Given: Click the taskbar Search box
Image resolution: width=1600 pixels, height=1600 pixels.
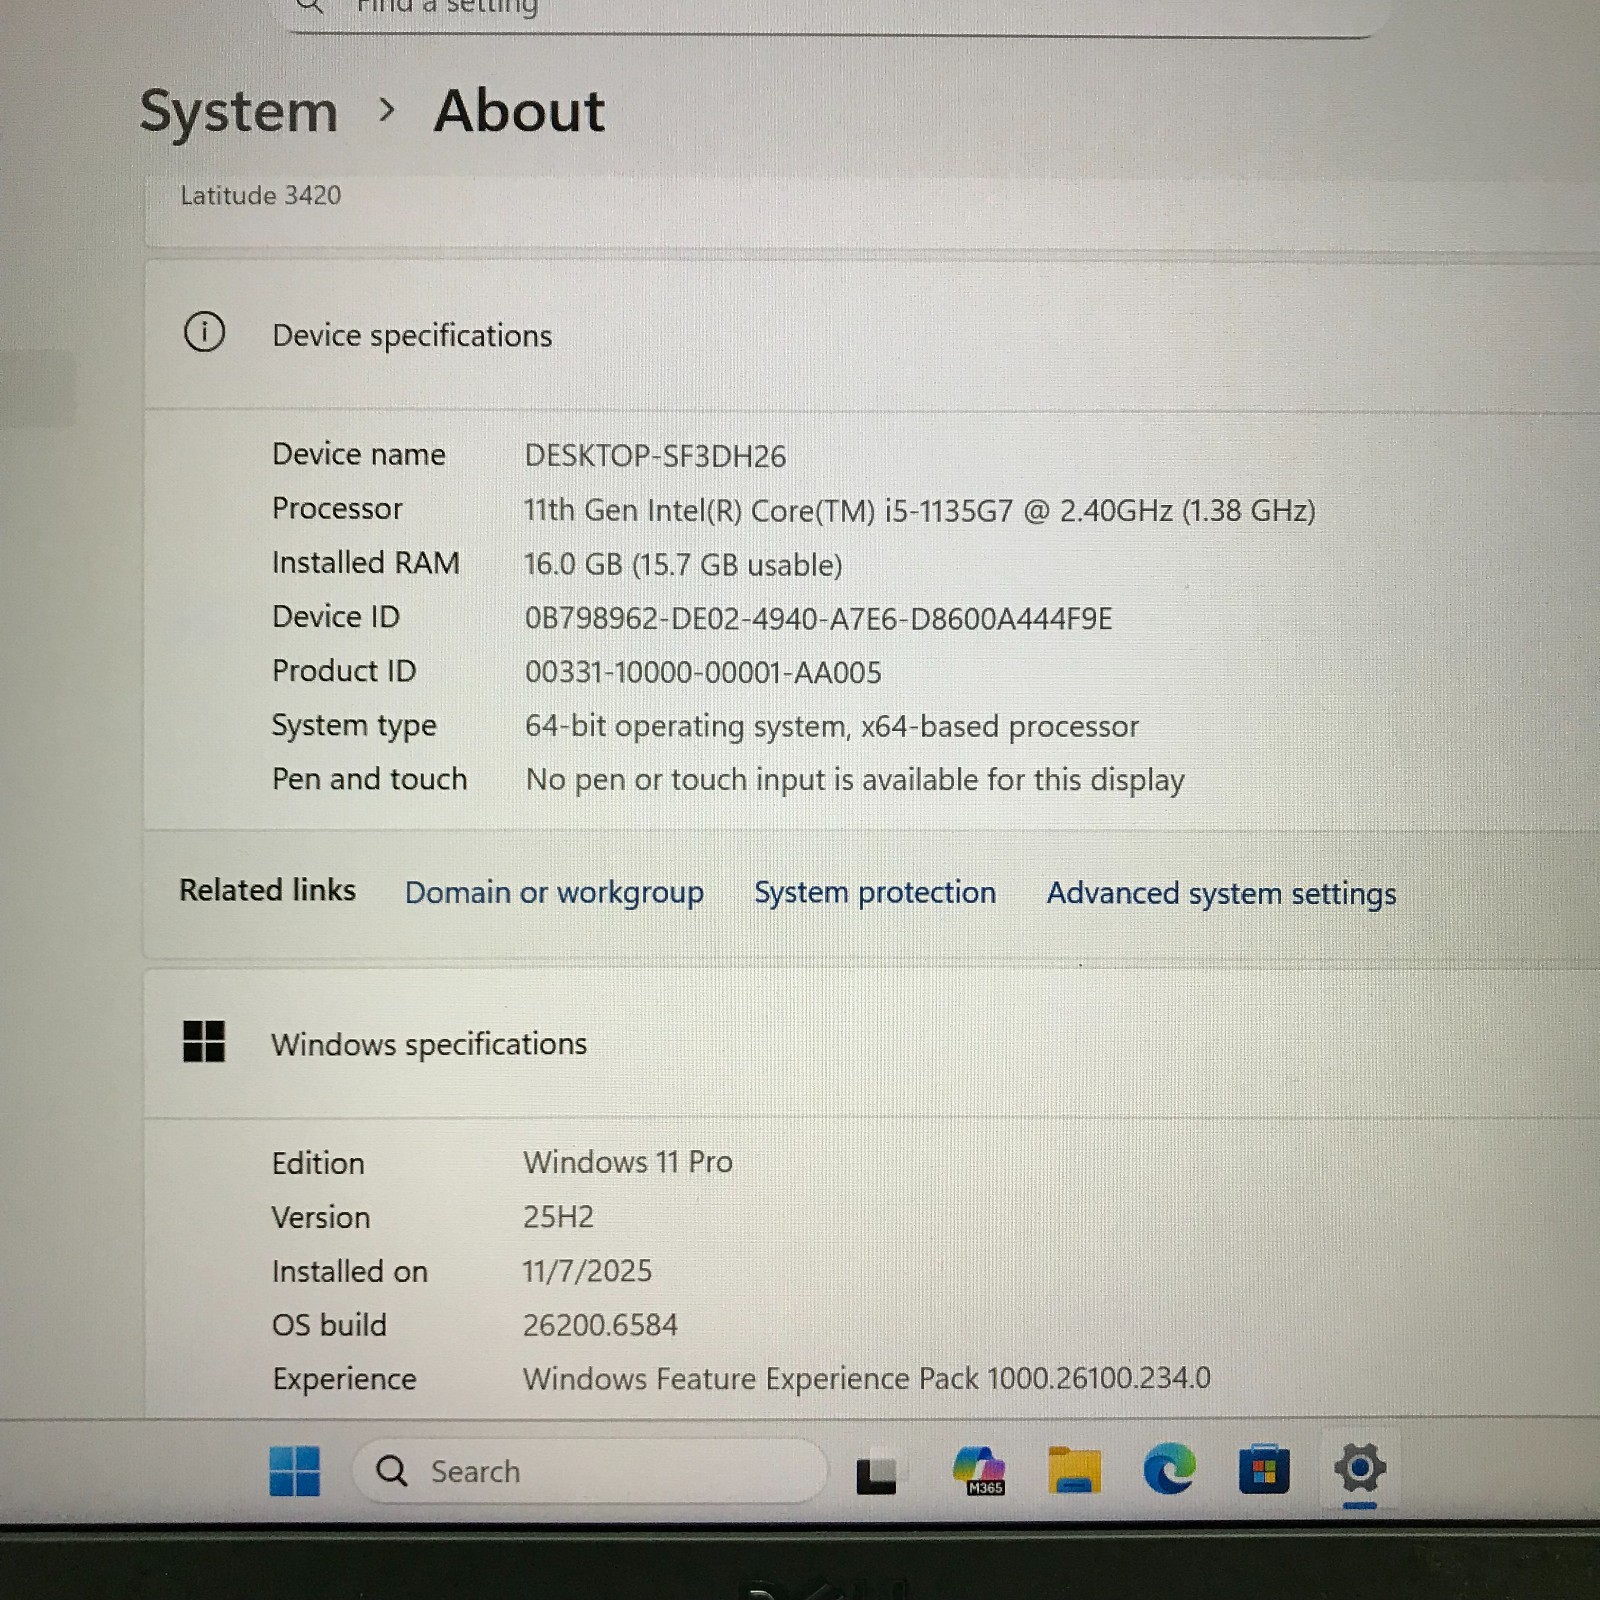Looking at the screenshot, I should coord(590,1471).
